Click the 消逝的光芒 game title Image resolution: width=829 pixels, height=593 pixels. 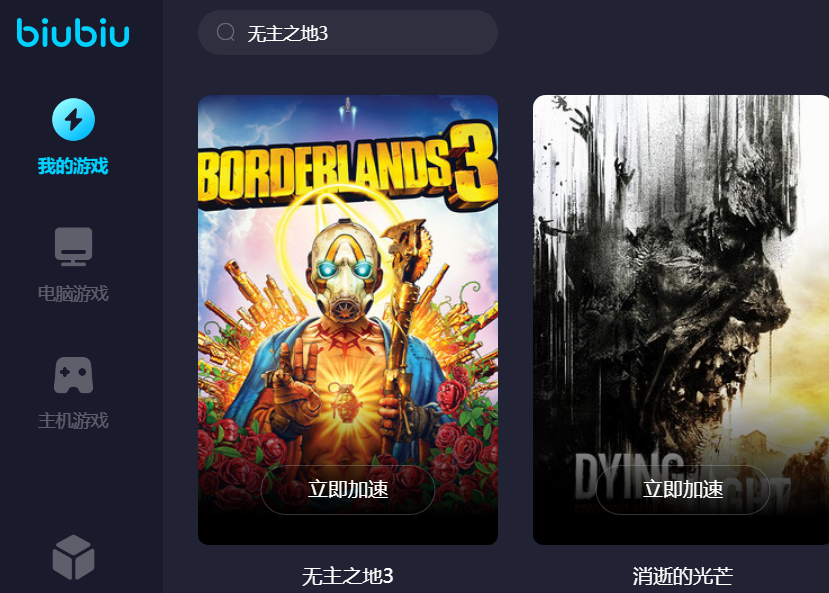(683, 576)
